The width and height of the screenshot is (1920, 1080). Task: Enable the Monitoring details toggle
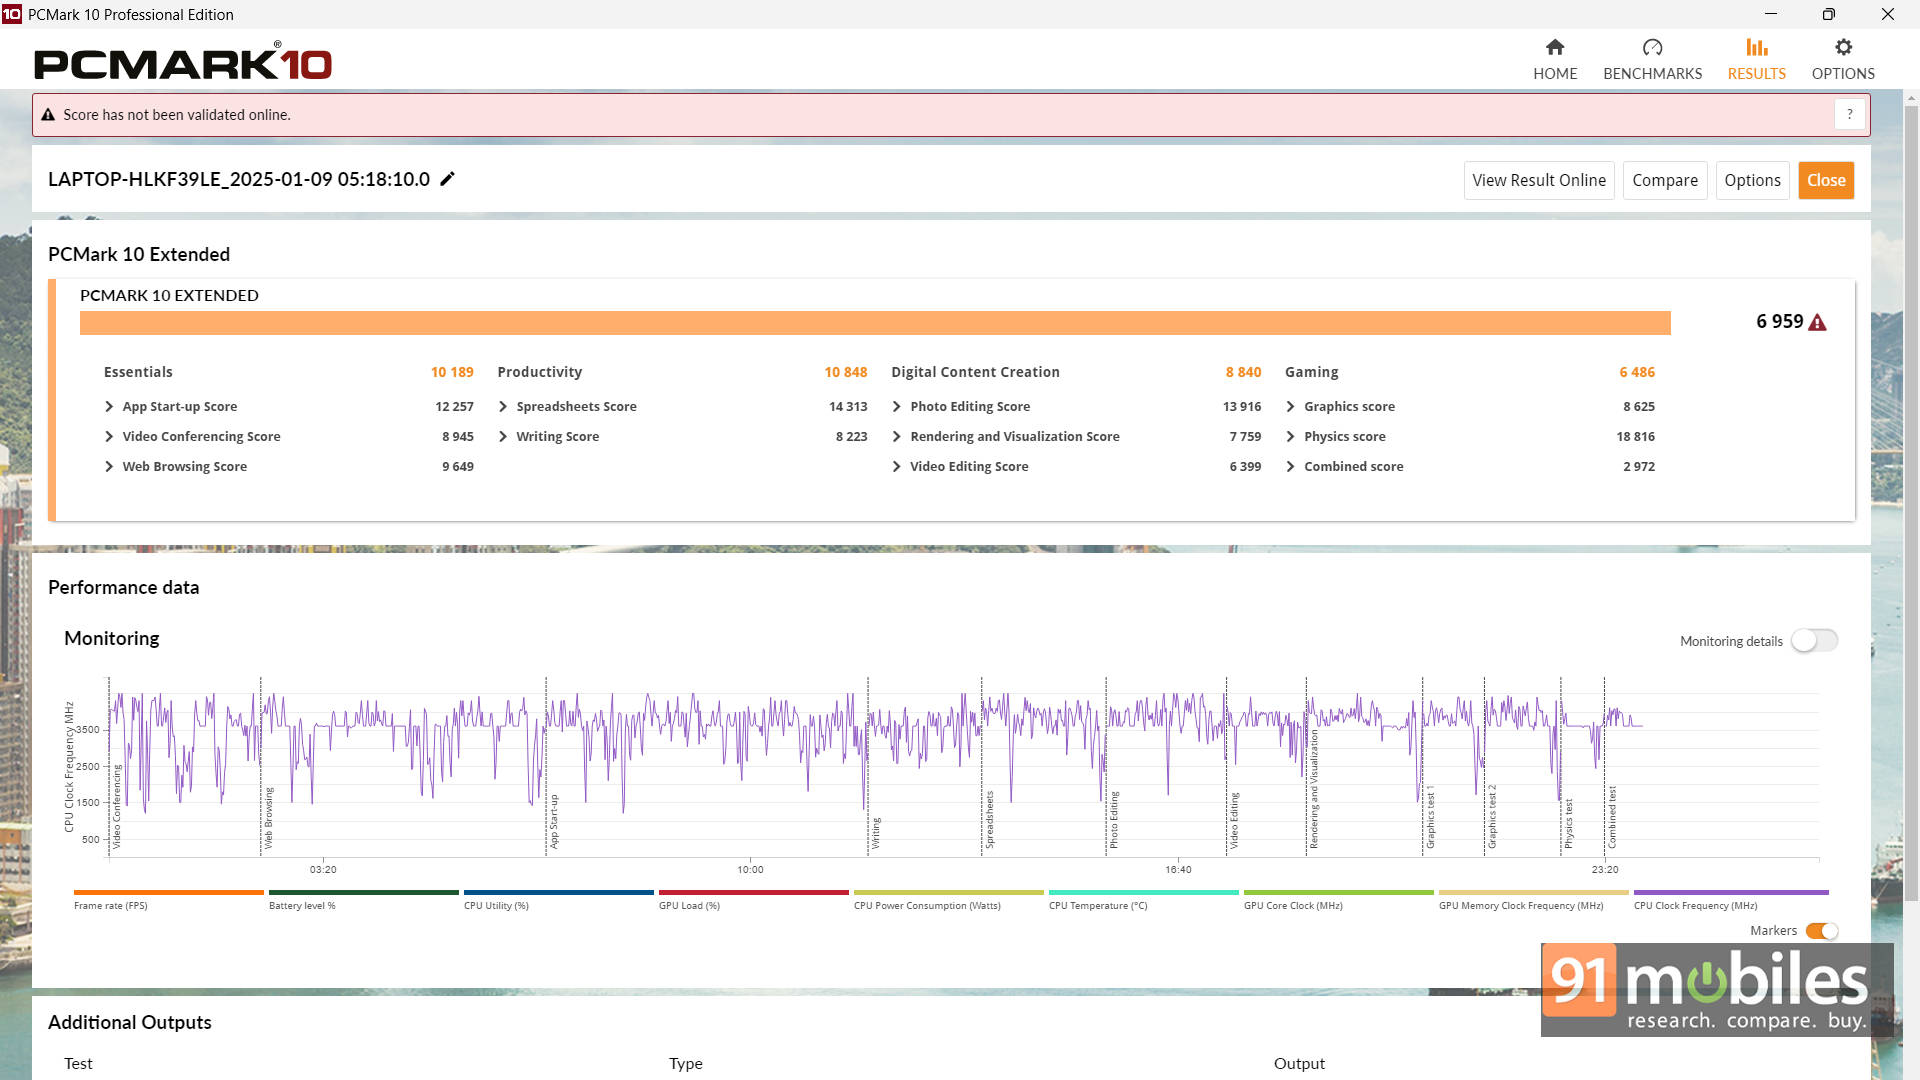[1813, 641]
